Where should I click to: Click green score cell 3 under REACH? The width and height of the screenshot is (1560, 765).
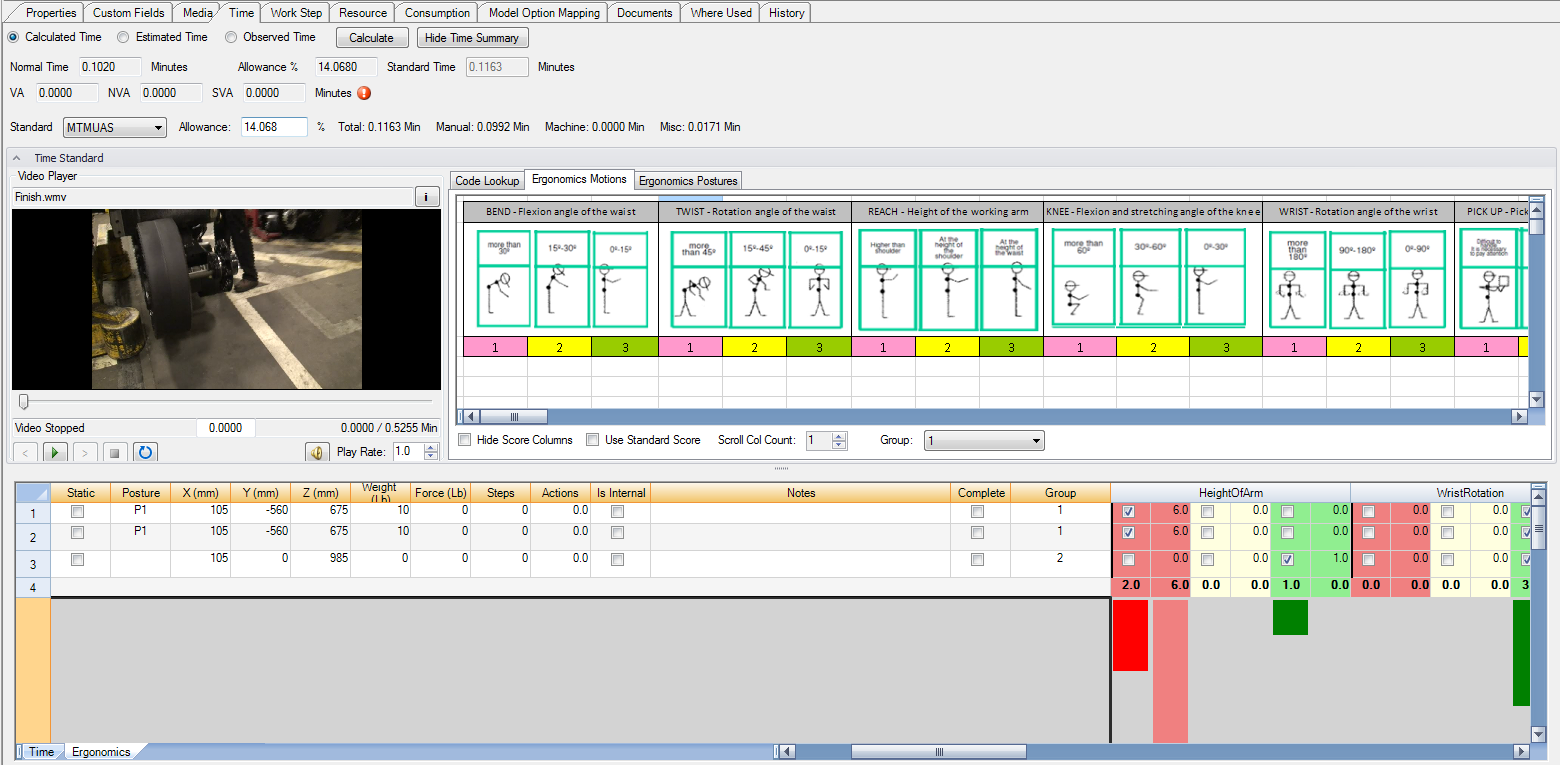[1011, 347]
